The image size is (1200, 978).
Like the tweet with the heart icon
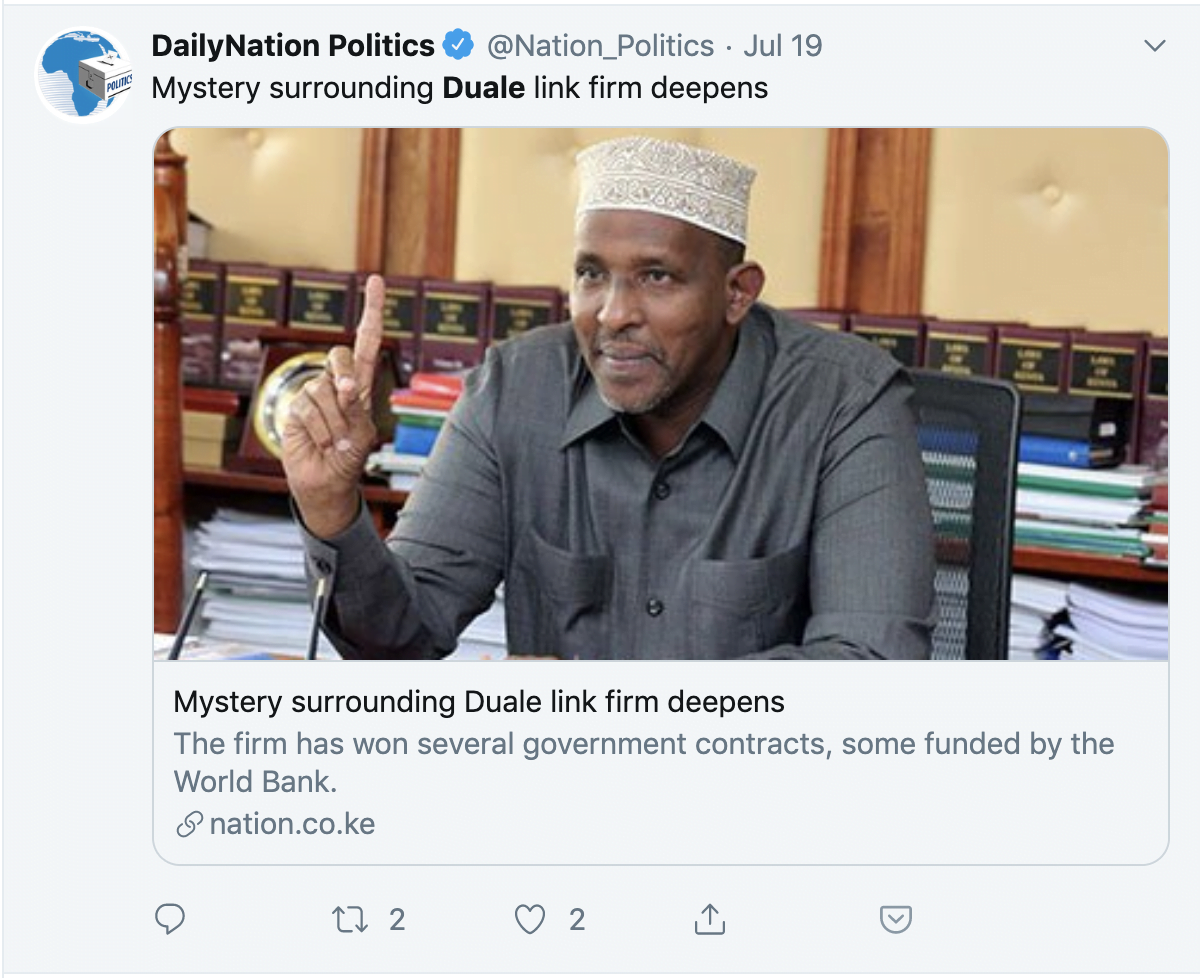click(530, 918)
